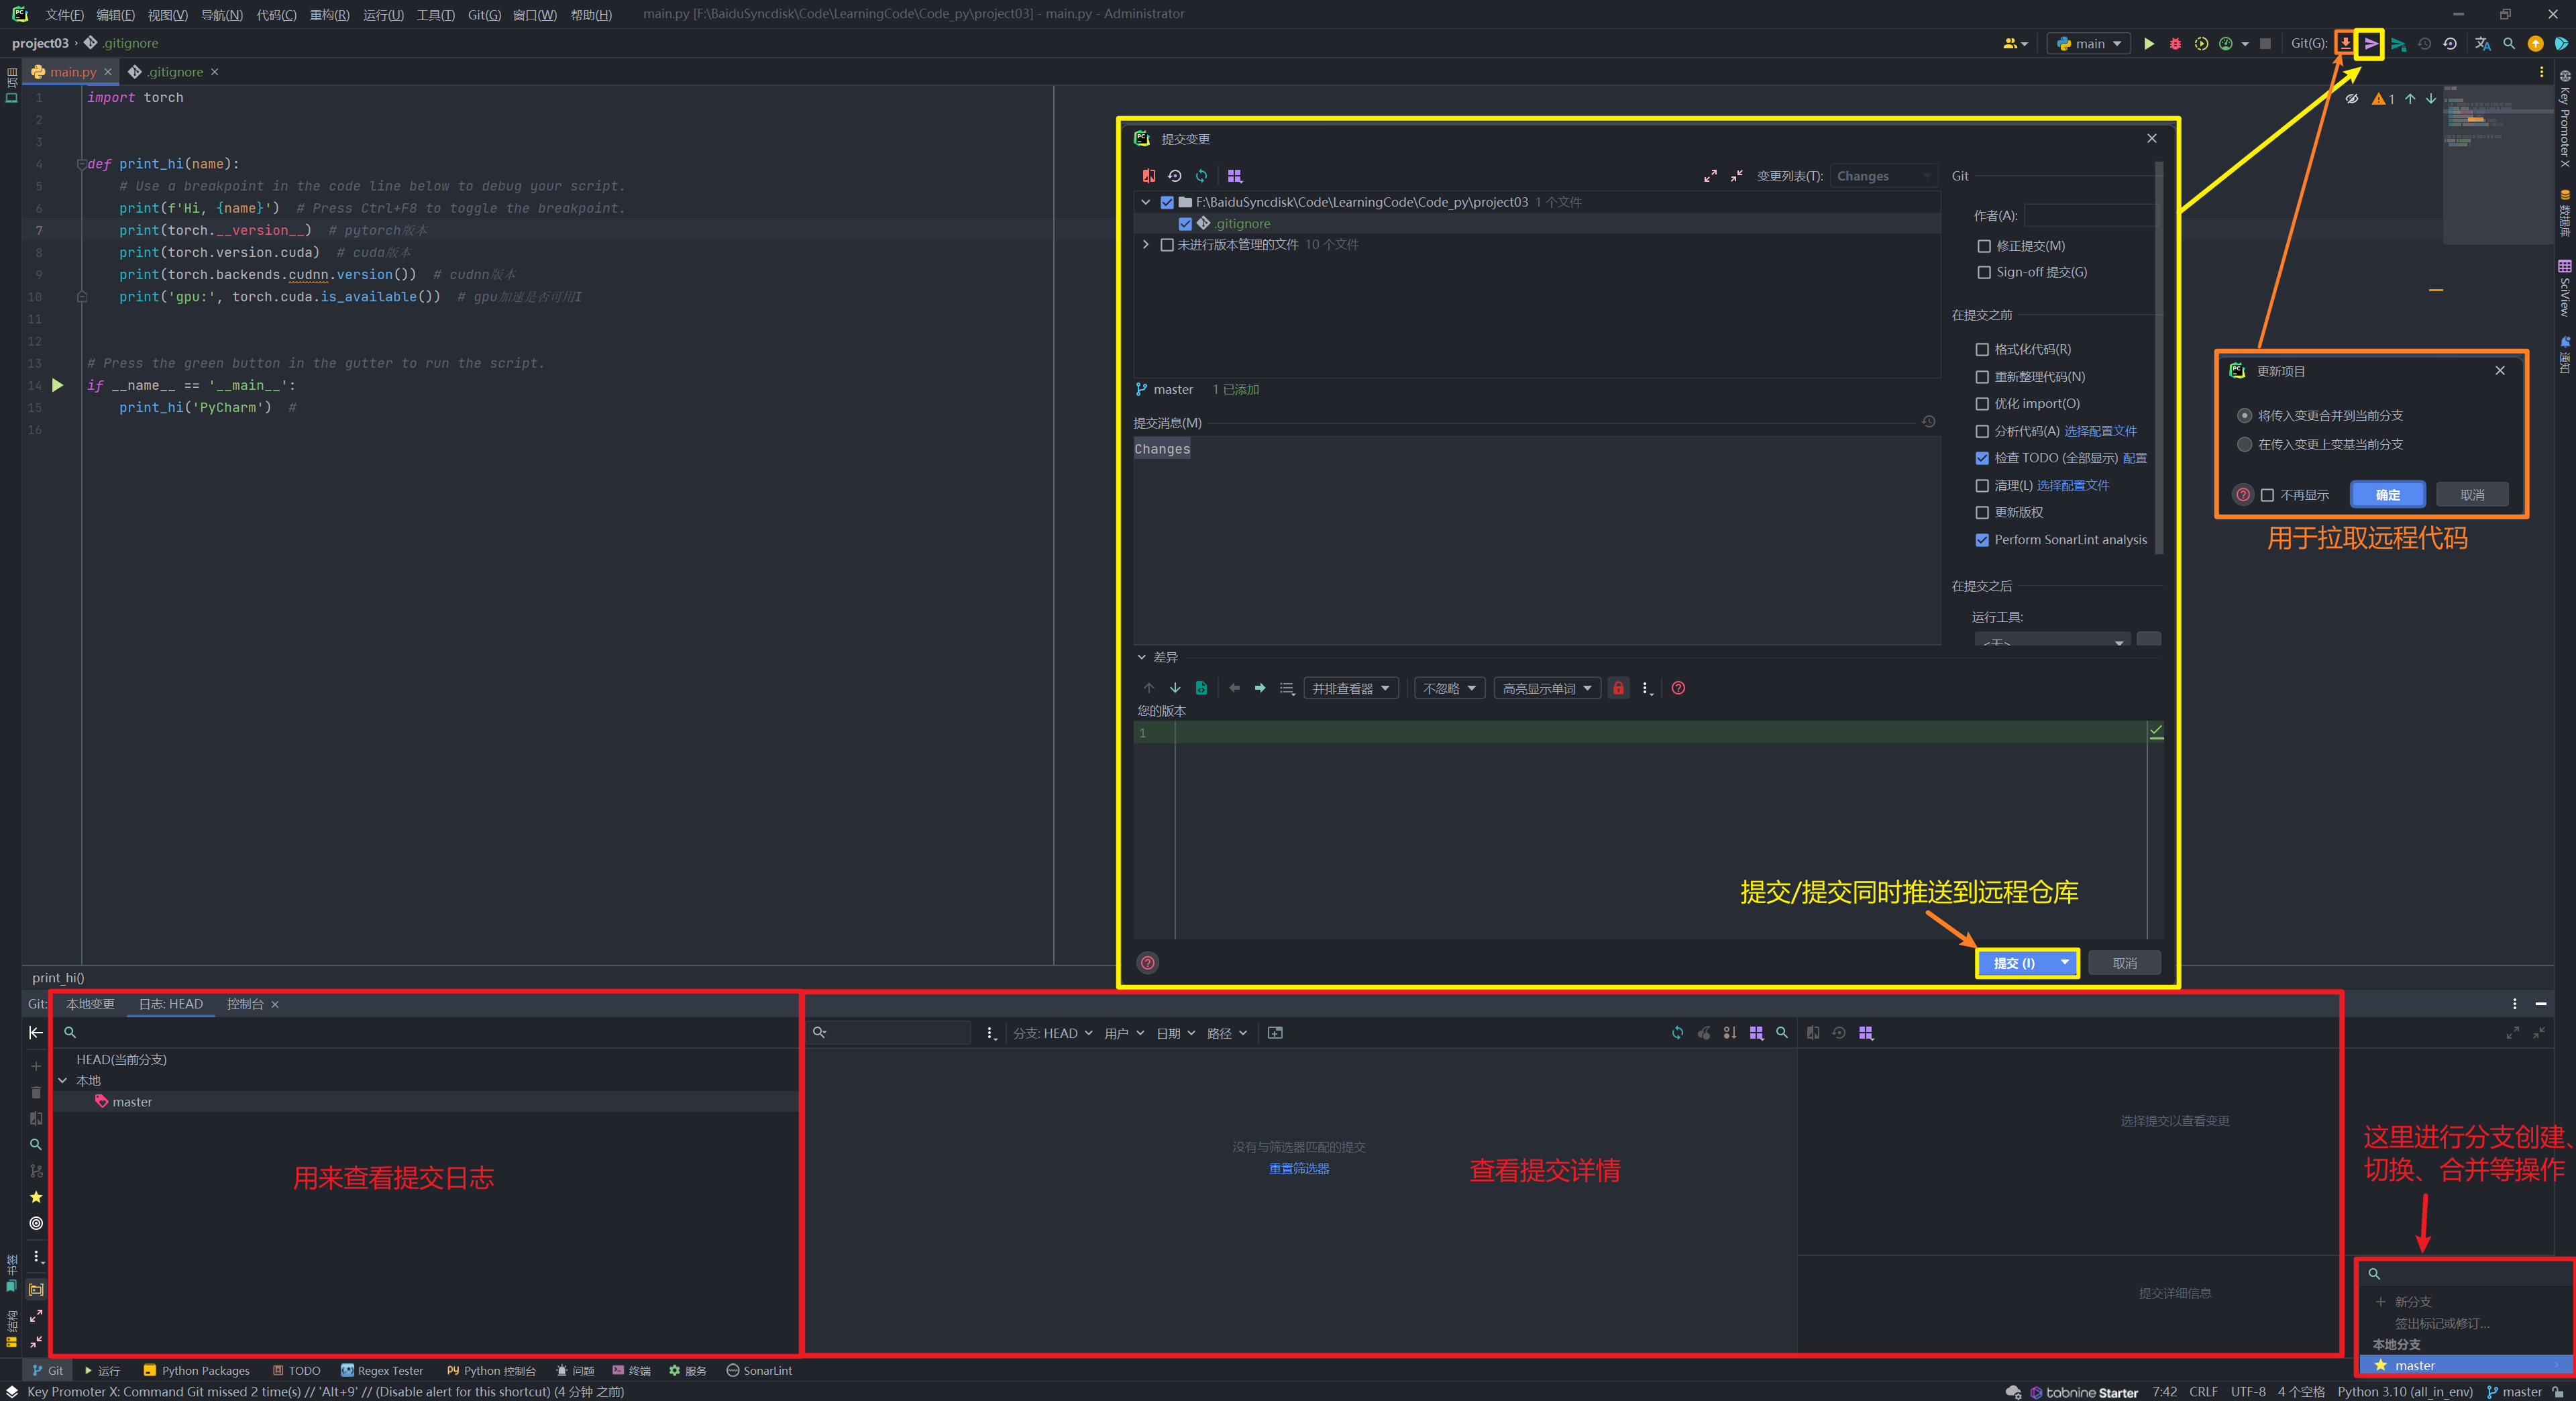Click the red help icon in diff toolbar

click(x=1678, y=688)
